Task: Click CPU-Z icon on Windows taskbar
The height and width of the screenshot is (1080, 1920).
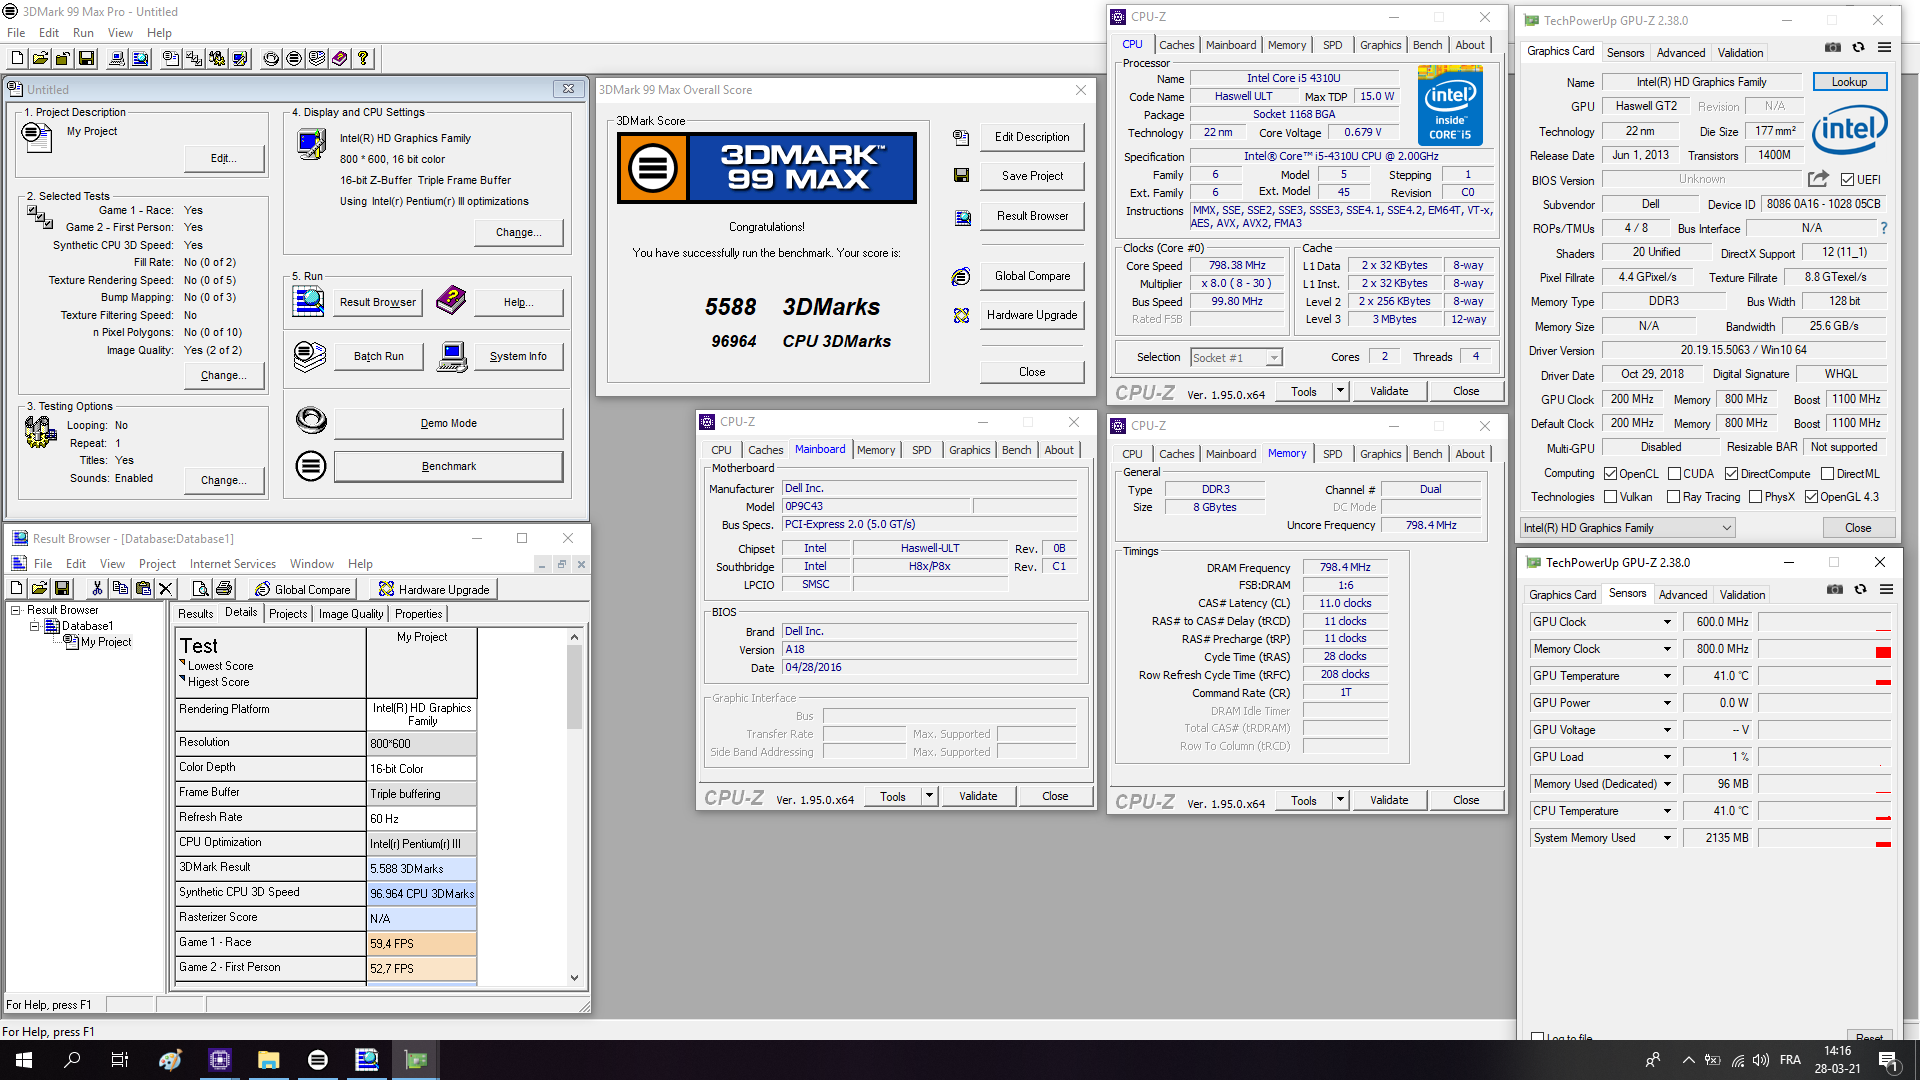Action: click(220, 1060)
